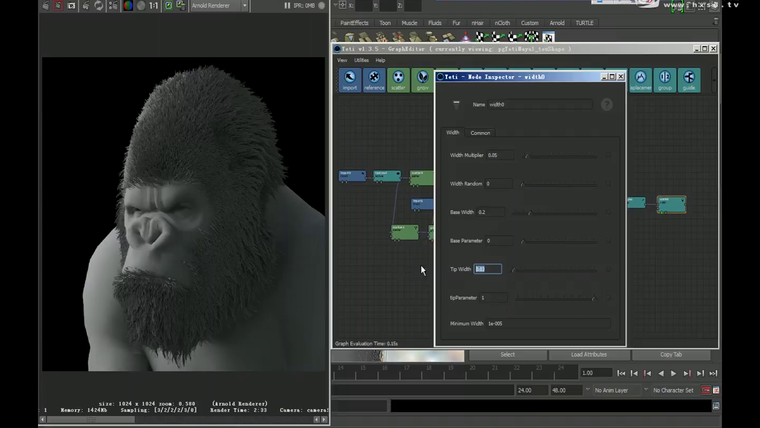The height and width of the screenshot is (428, 760).
Task: Open the Node Inspector help icon
Action: tap(606, 104)
